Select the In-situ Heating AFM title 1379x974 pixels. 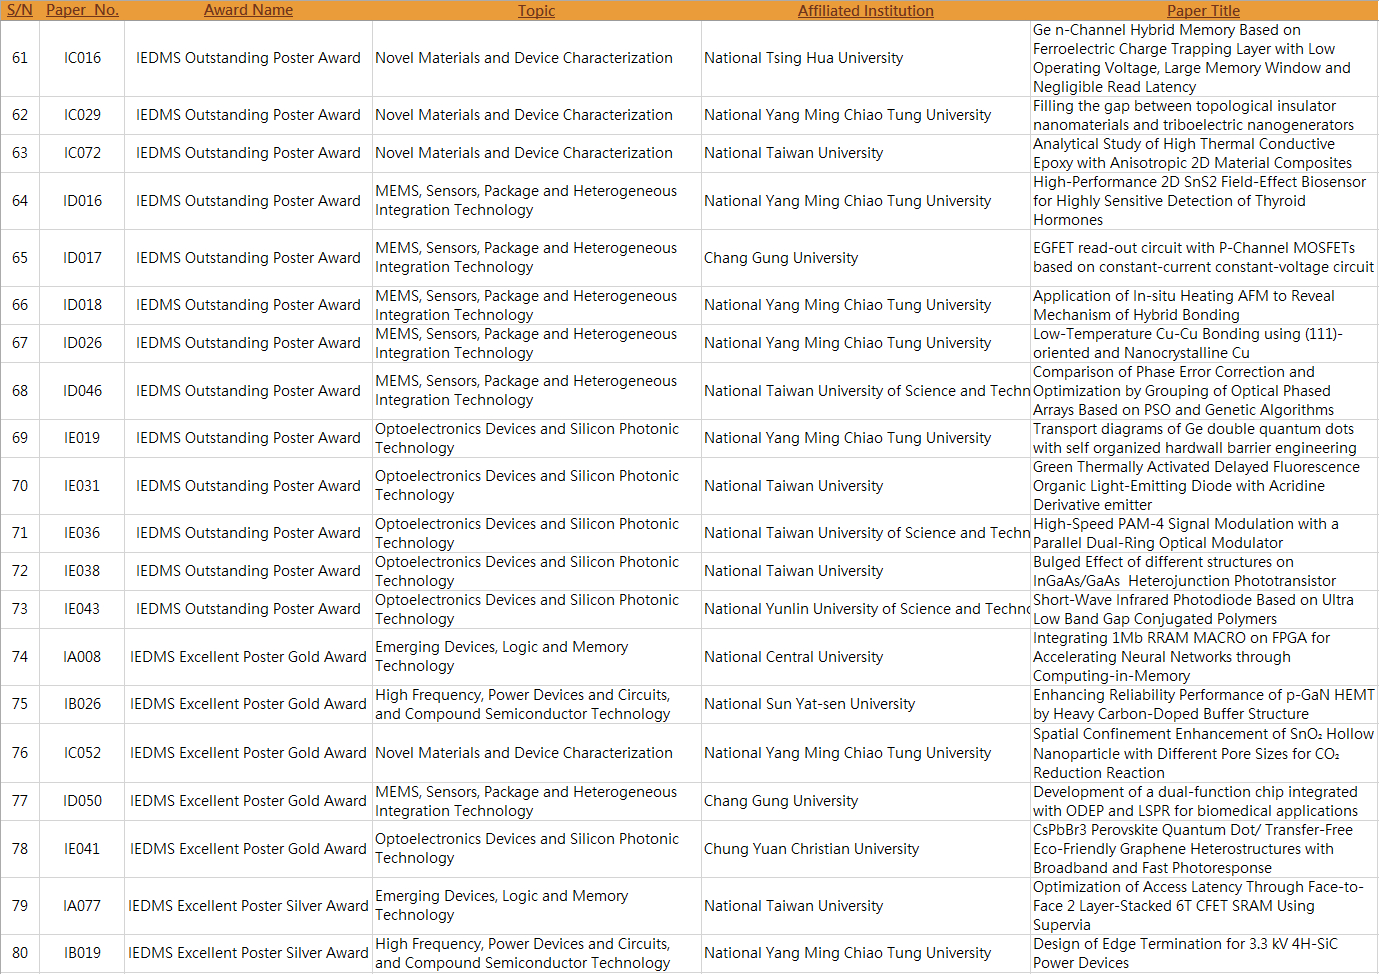click(1204, 305)
